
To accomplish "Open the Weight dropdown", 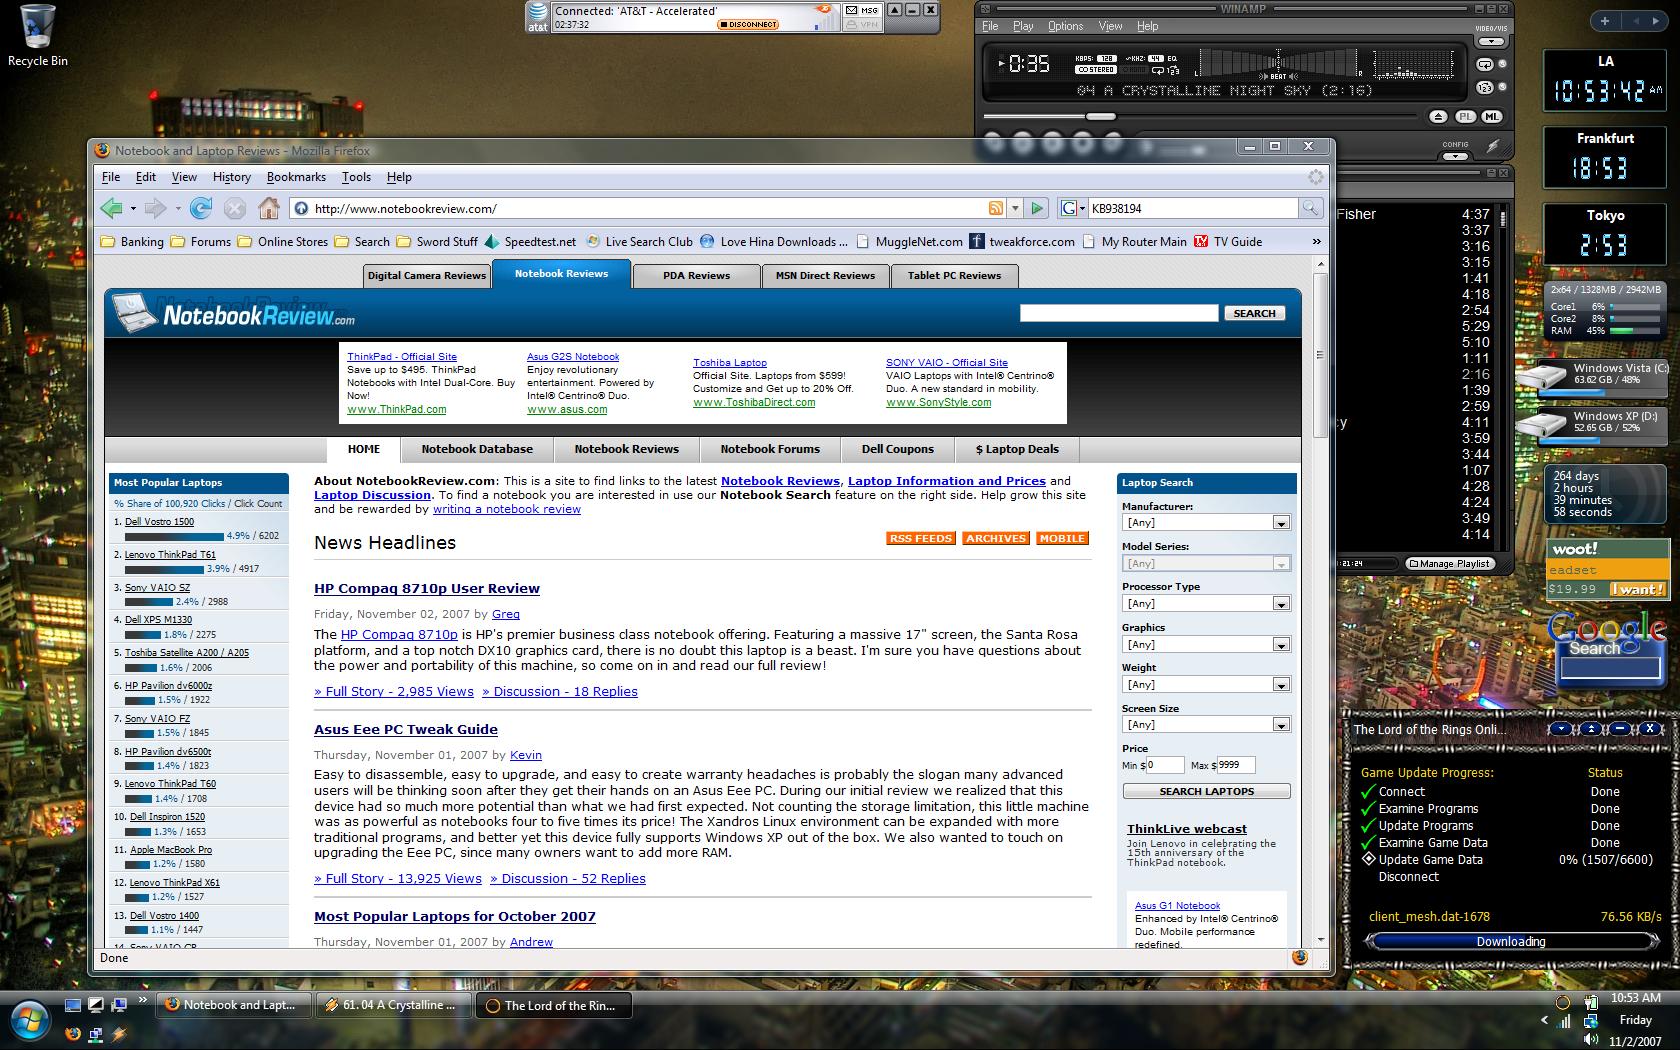I will click(x=1206, y=685).
